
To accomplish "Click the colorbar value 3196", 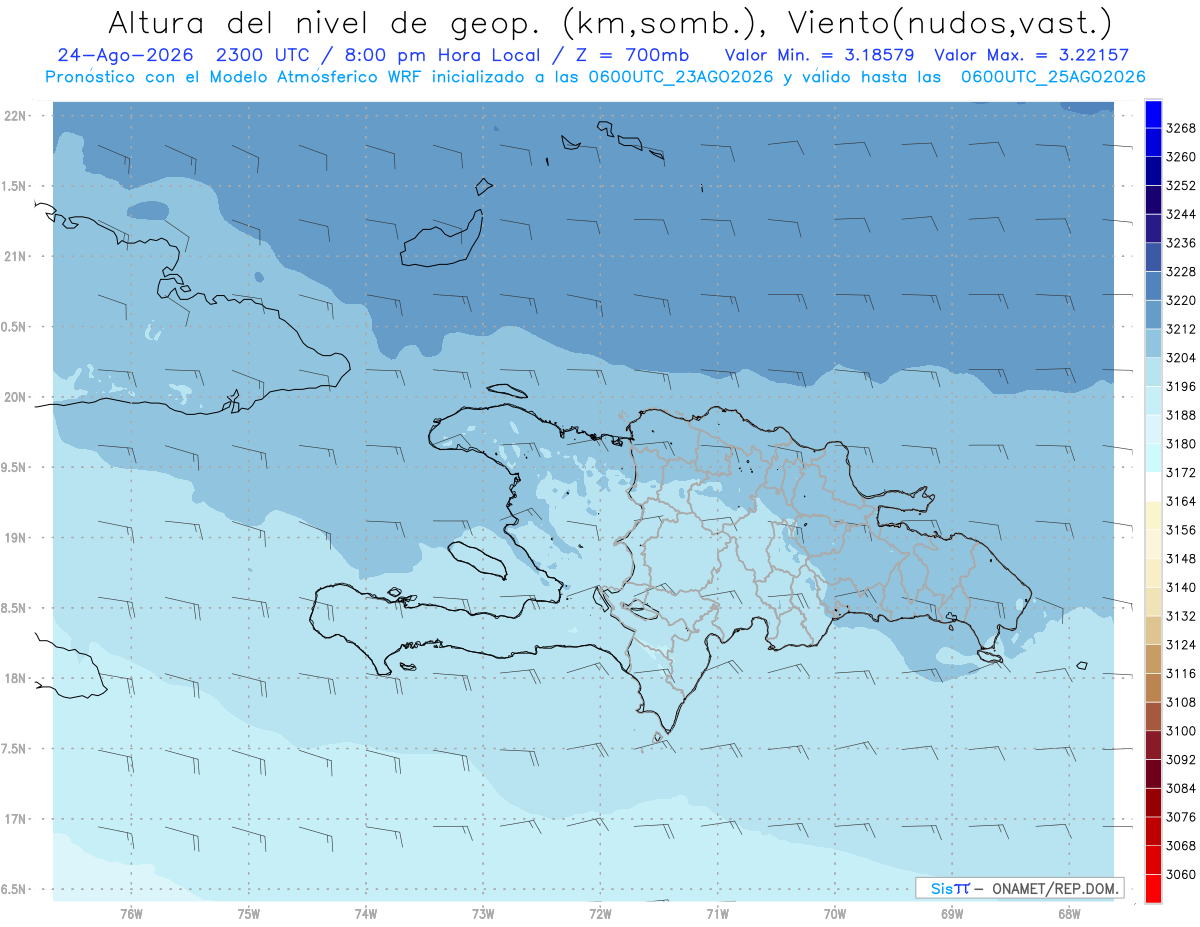I will point(1181,386).
